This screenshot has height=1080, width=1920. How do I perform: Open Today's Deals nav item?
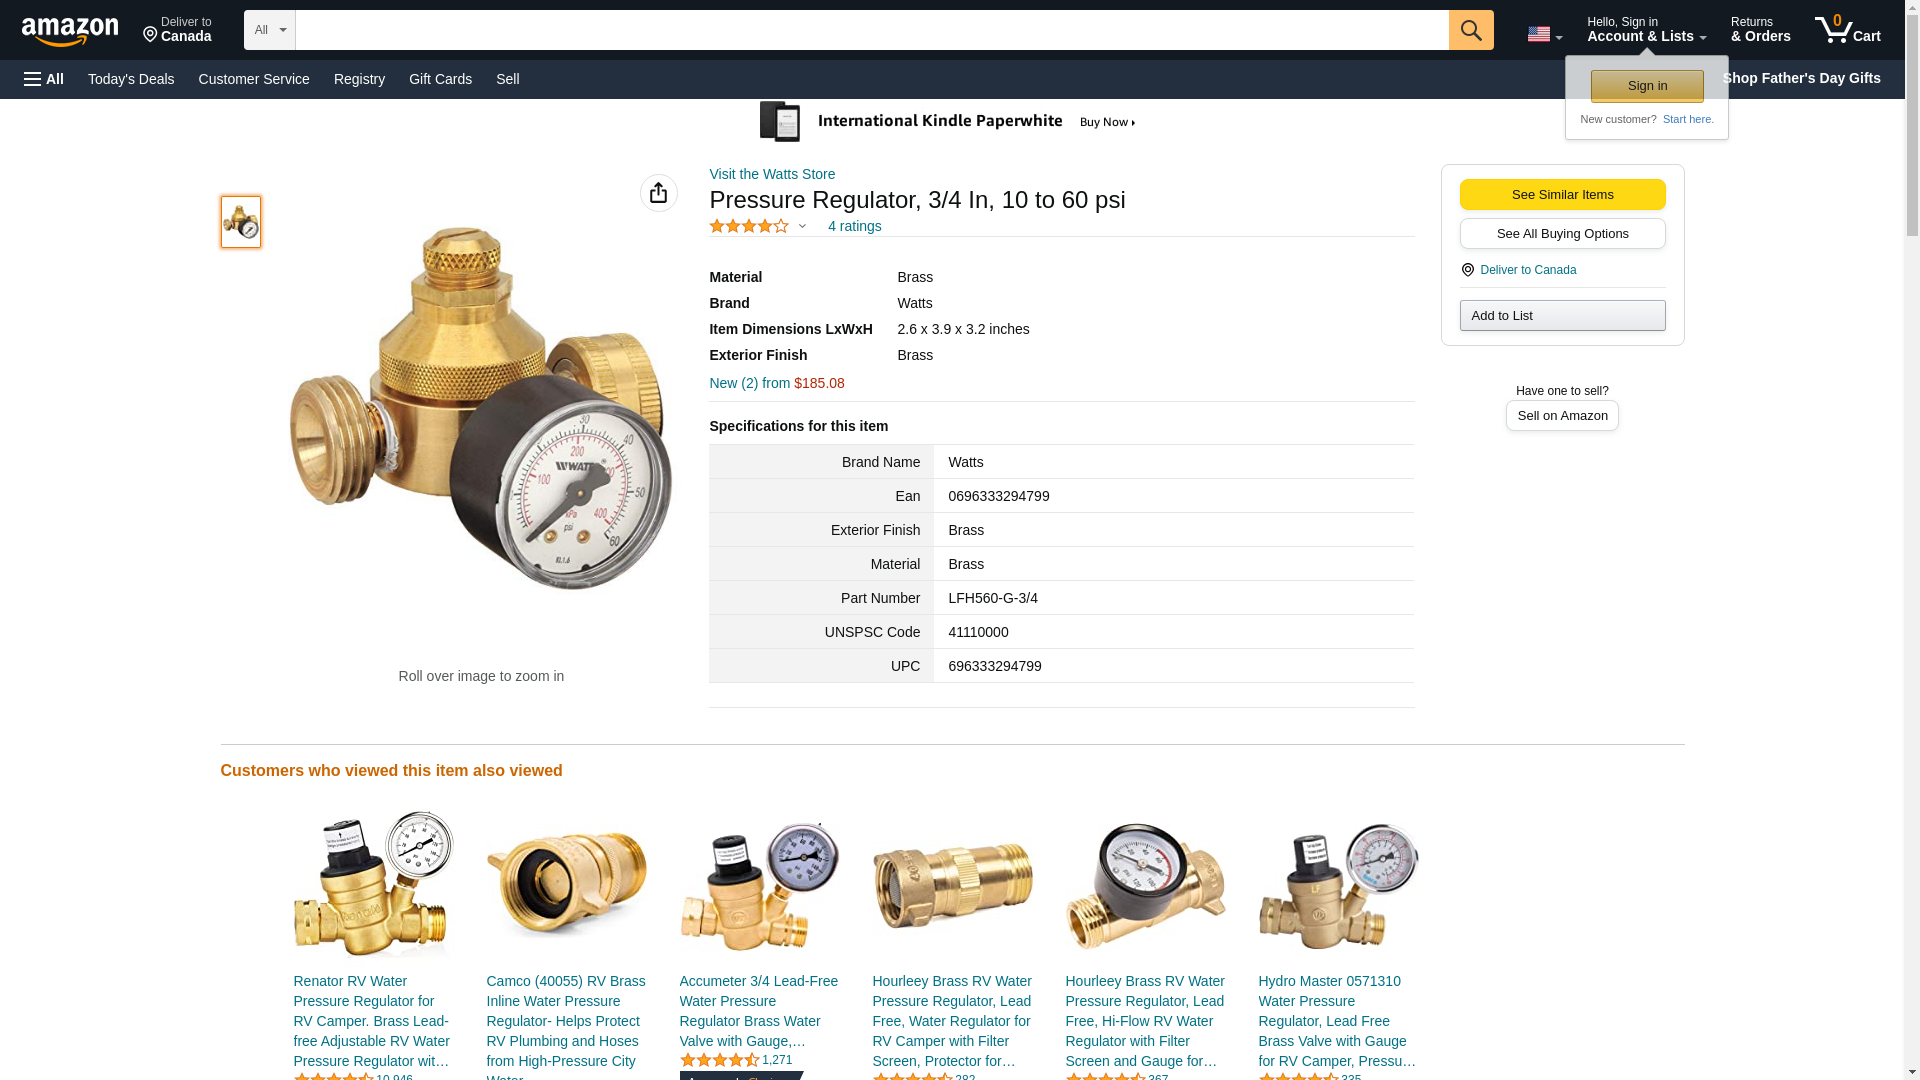(131, 79)
